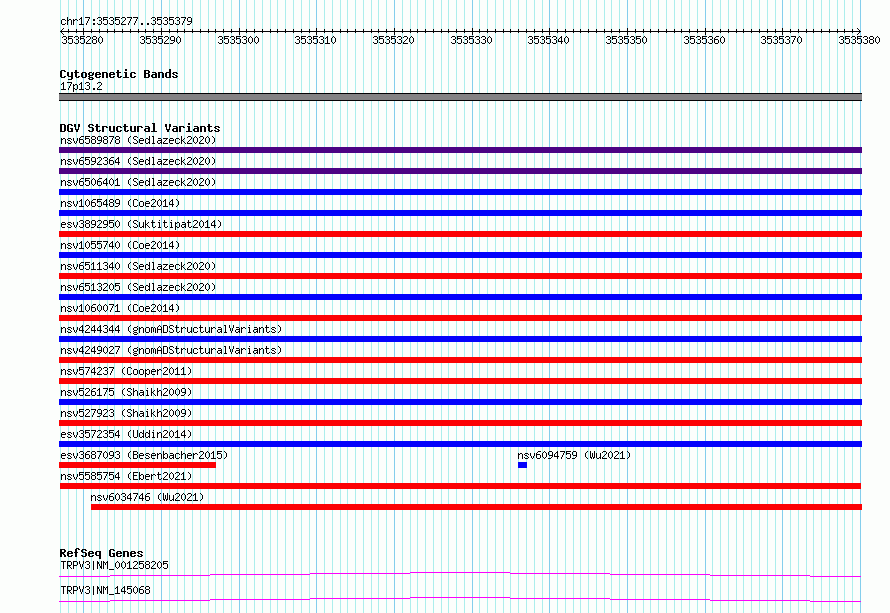Click ruler position 3535300
Viewport: 890px width, 613px height.
click(238, 40)
